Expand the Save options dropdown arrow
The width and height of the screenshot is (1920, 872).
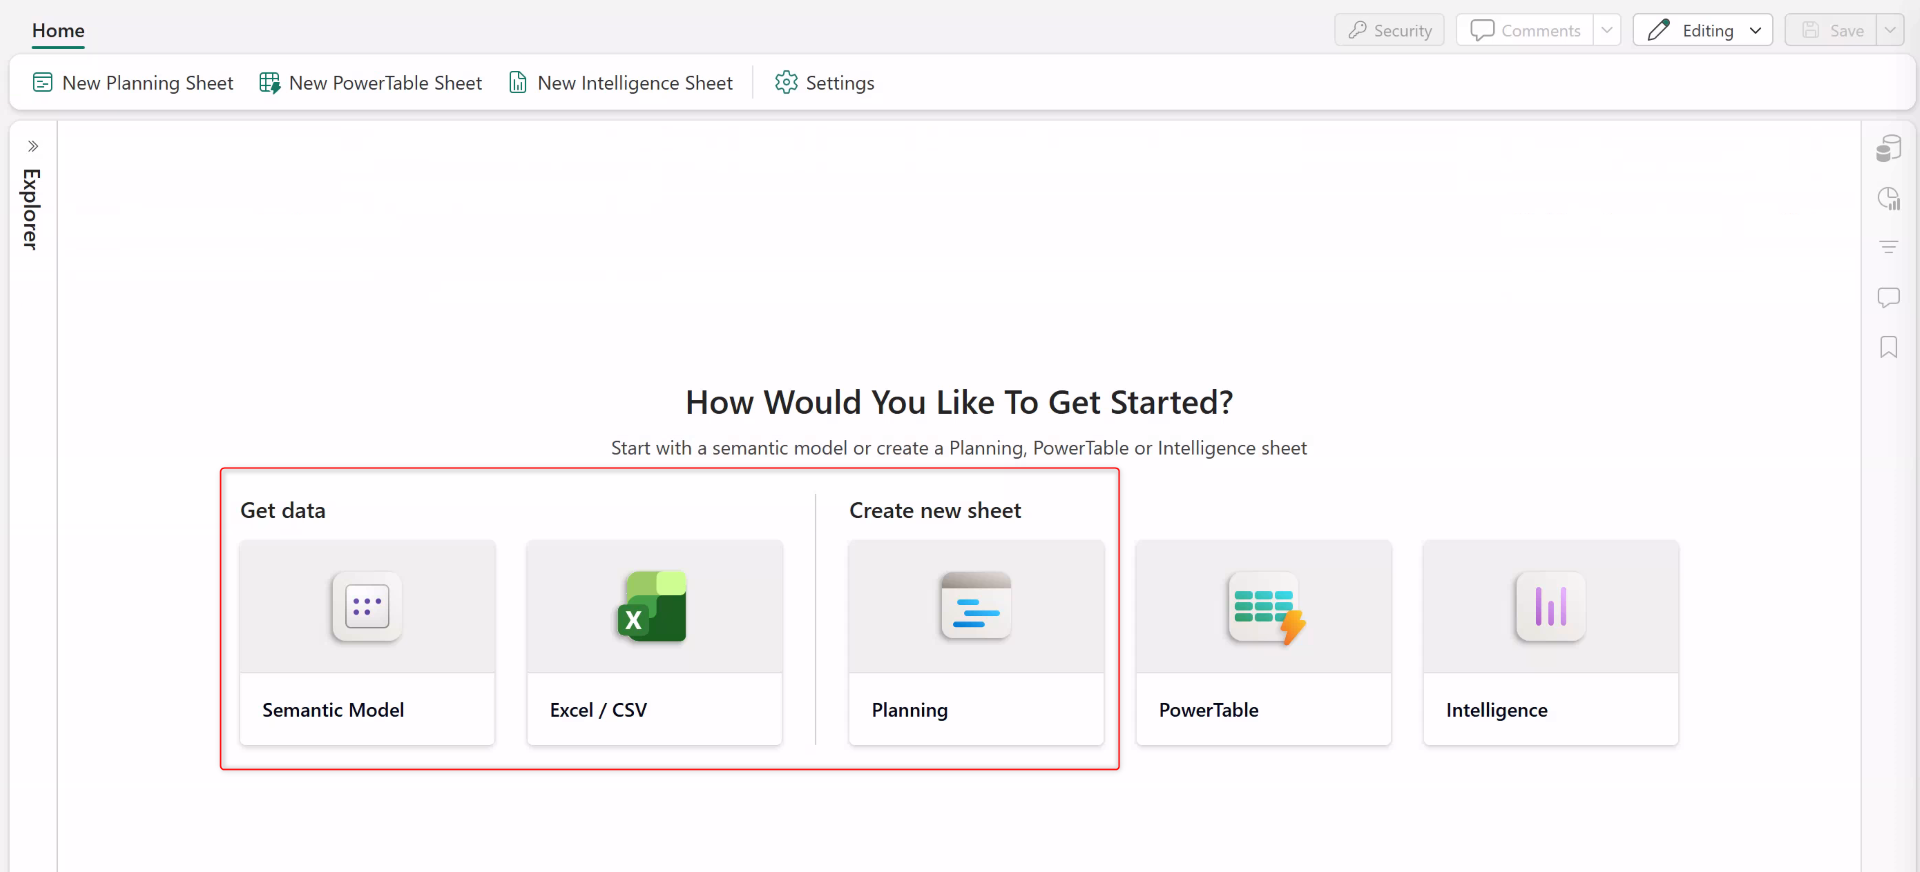point(1890,30)
